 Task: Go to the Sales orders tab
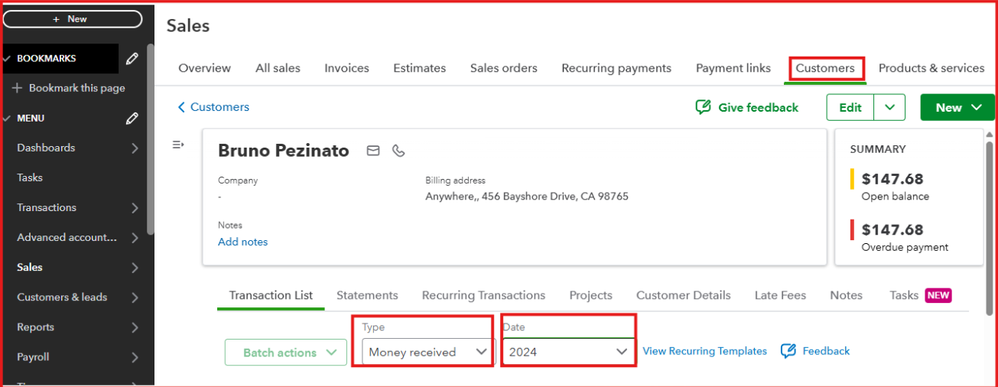click(503, 68)
